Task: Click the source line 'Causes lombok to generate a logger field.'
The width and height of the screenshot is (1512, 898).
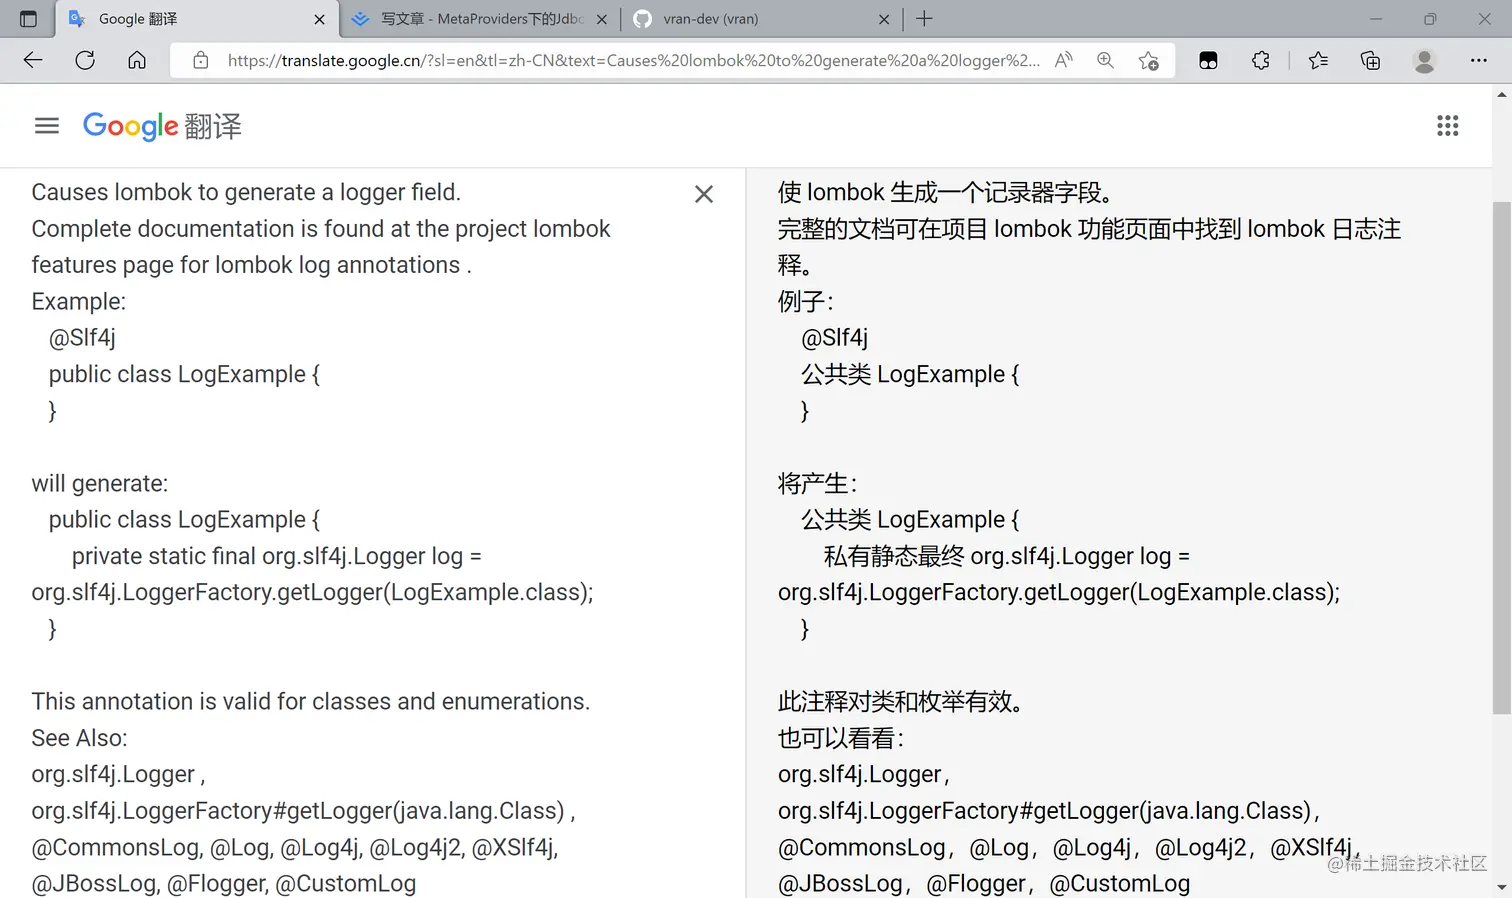Action: click(x=246, y=192)
